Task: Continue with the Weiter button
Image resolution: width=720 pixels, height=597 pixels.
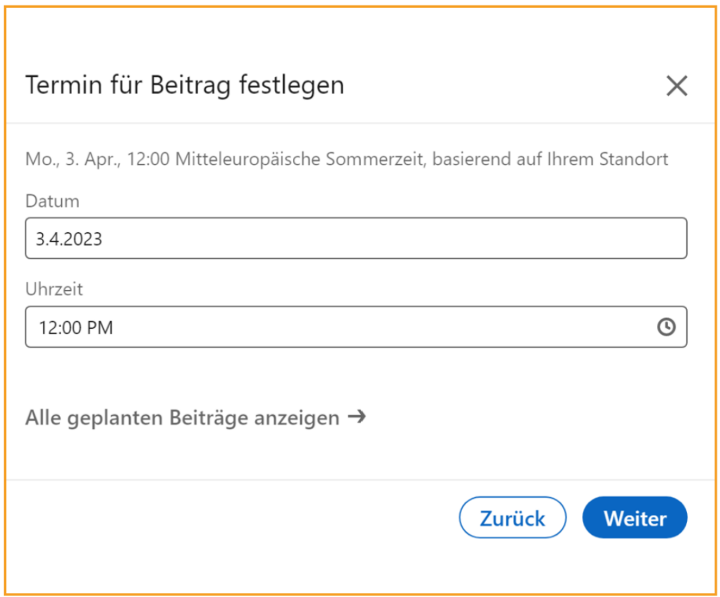Action: (x=635, y=518)
